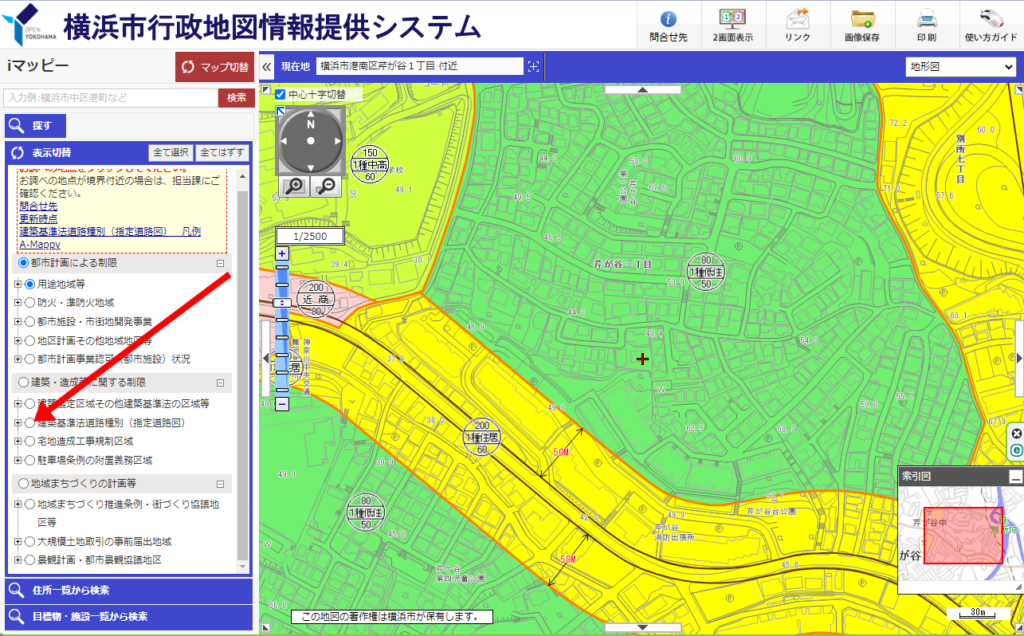
Task: Select 建築基準法道路種別（指定道路図） radio button
Action: [29, 422]
